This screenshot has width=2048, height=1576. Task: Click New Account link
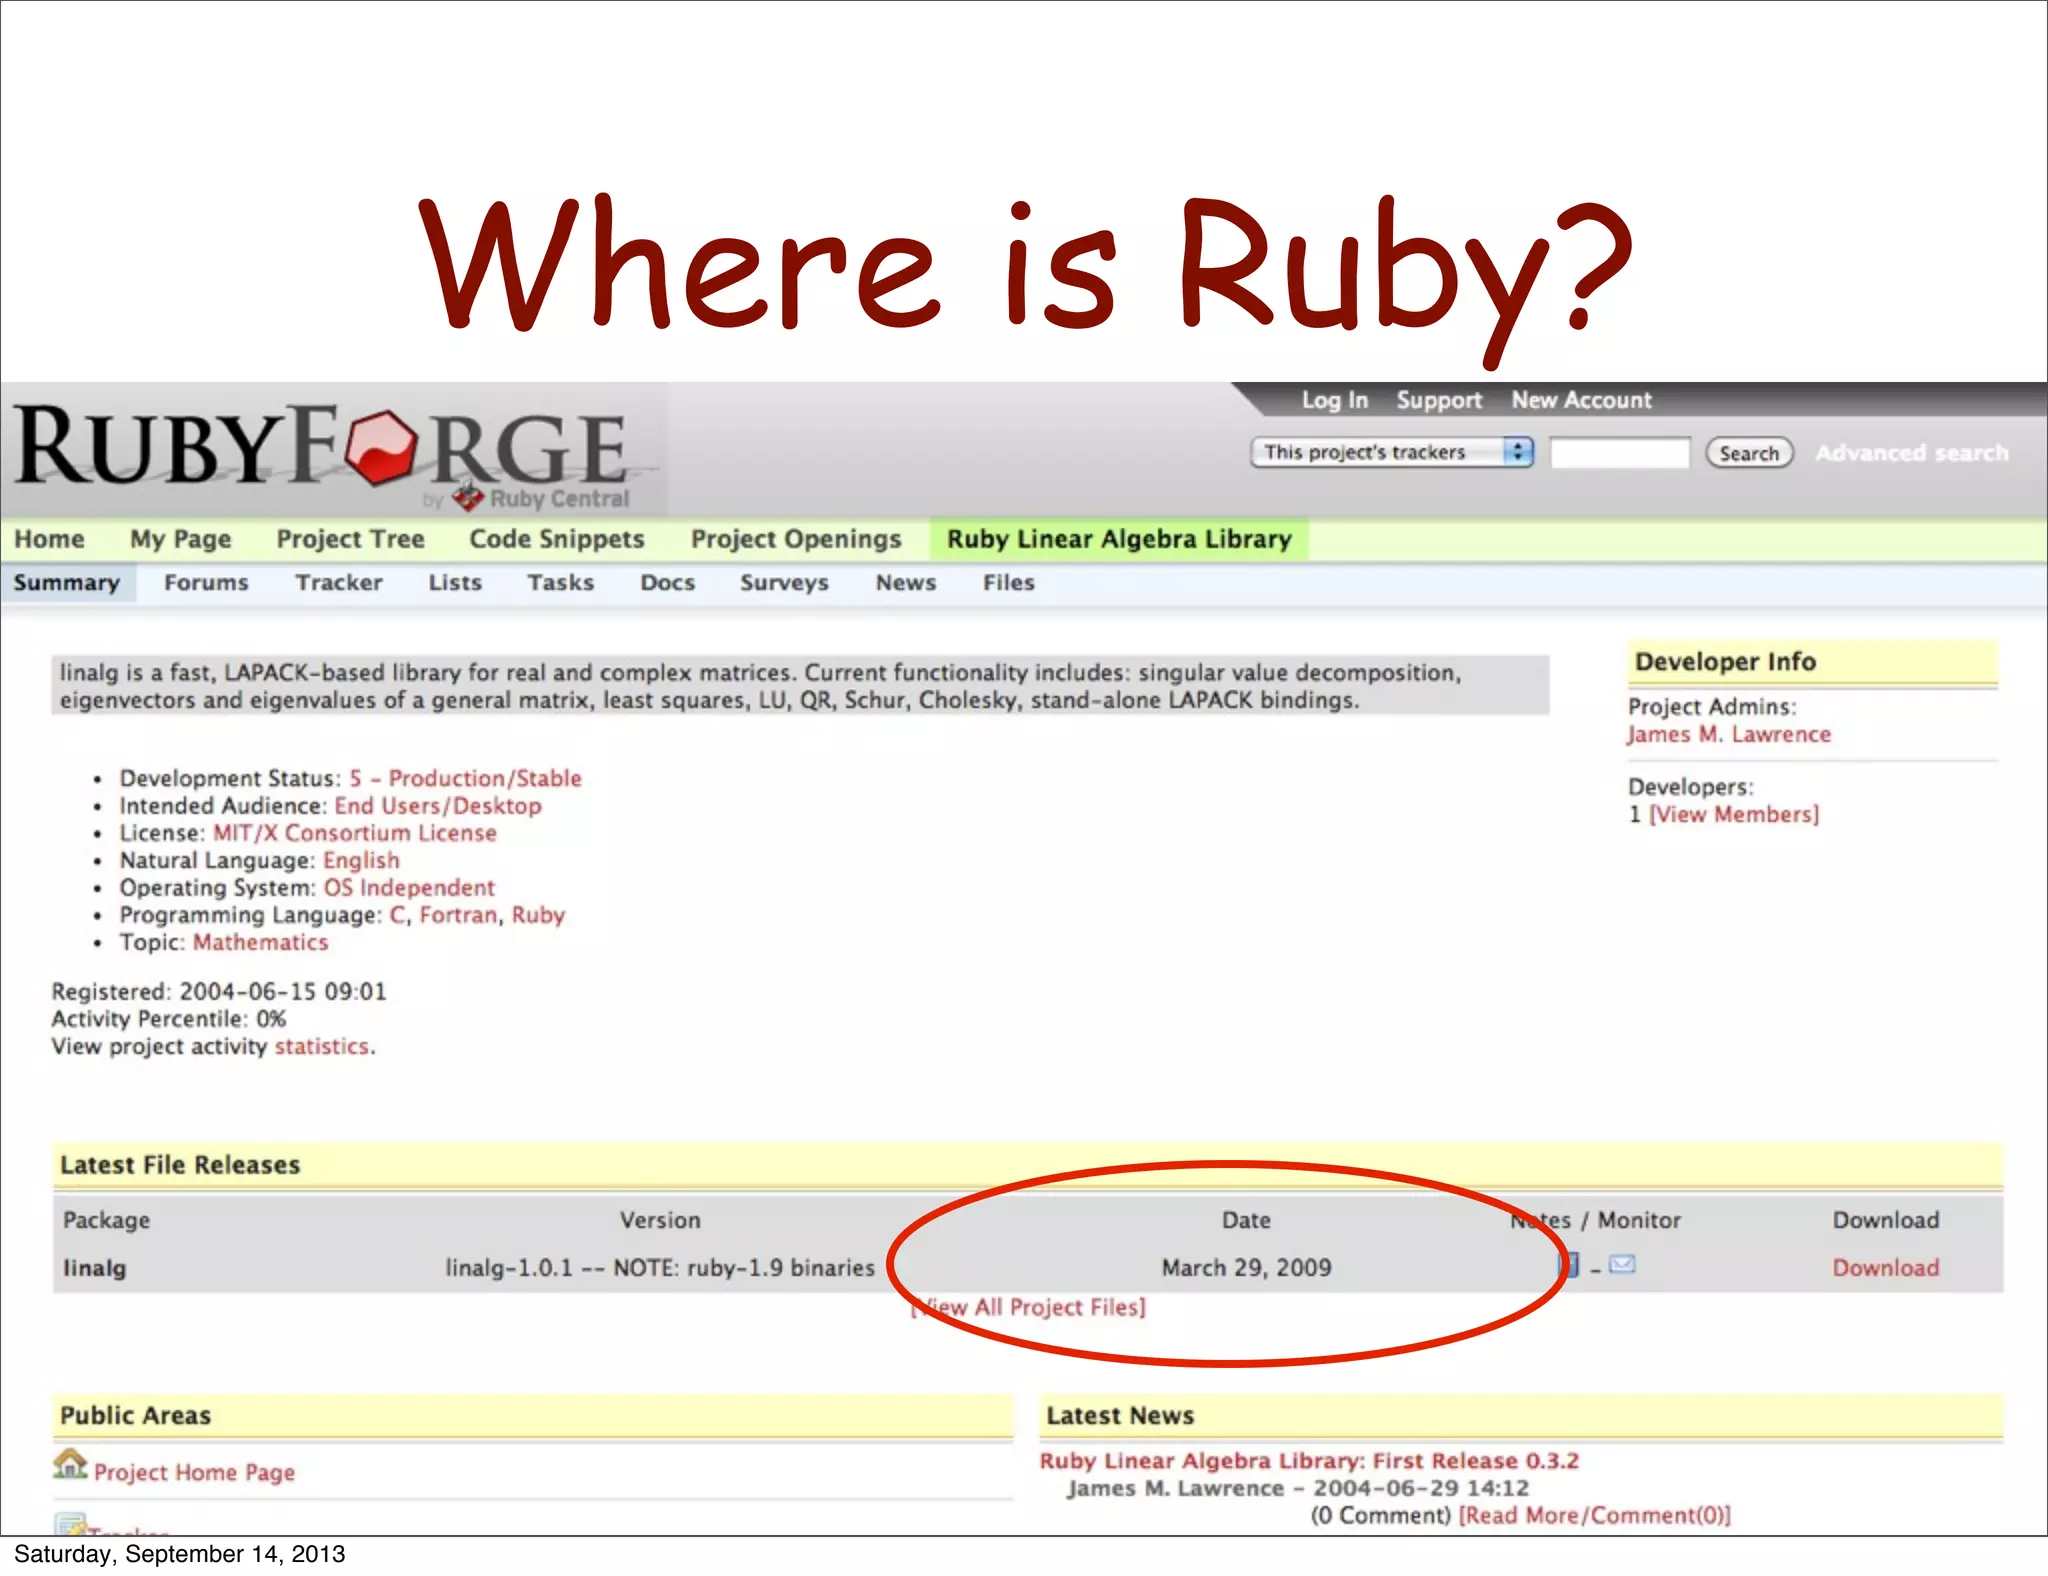point(1581,400)
